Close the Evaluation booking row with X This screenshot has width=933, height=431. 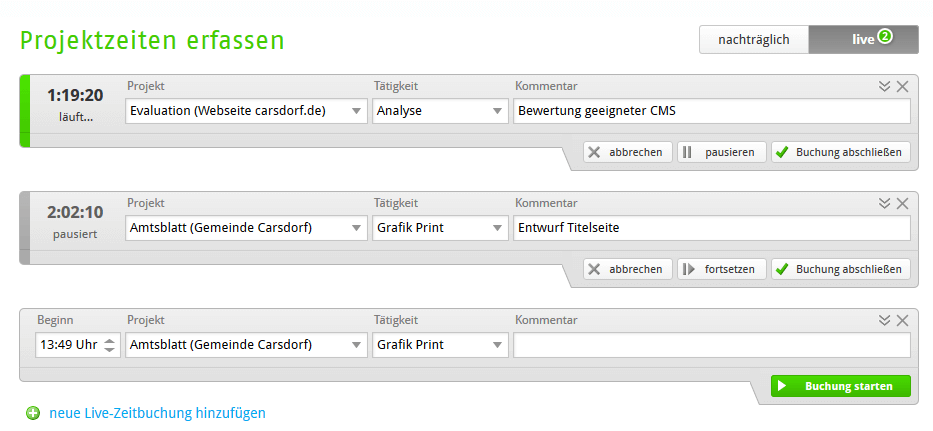(x=902, y=86)
